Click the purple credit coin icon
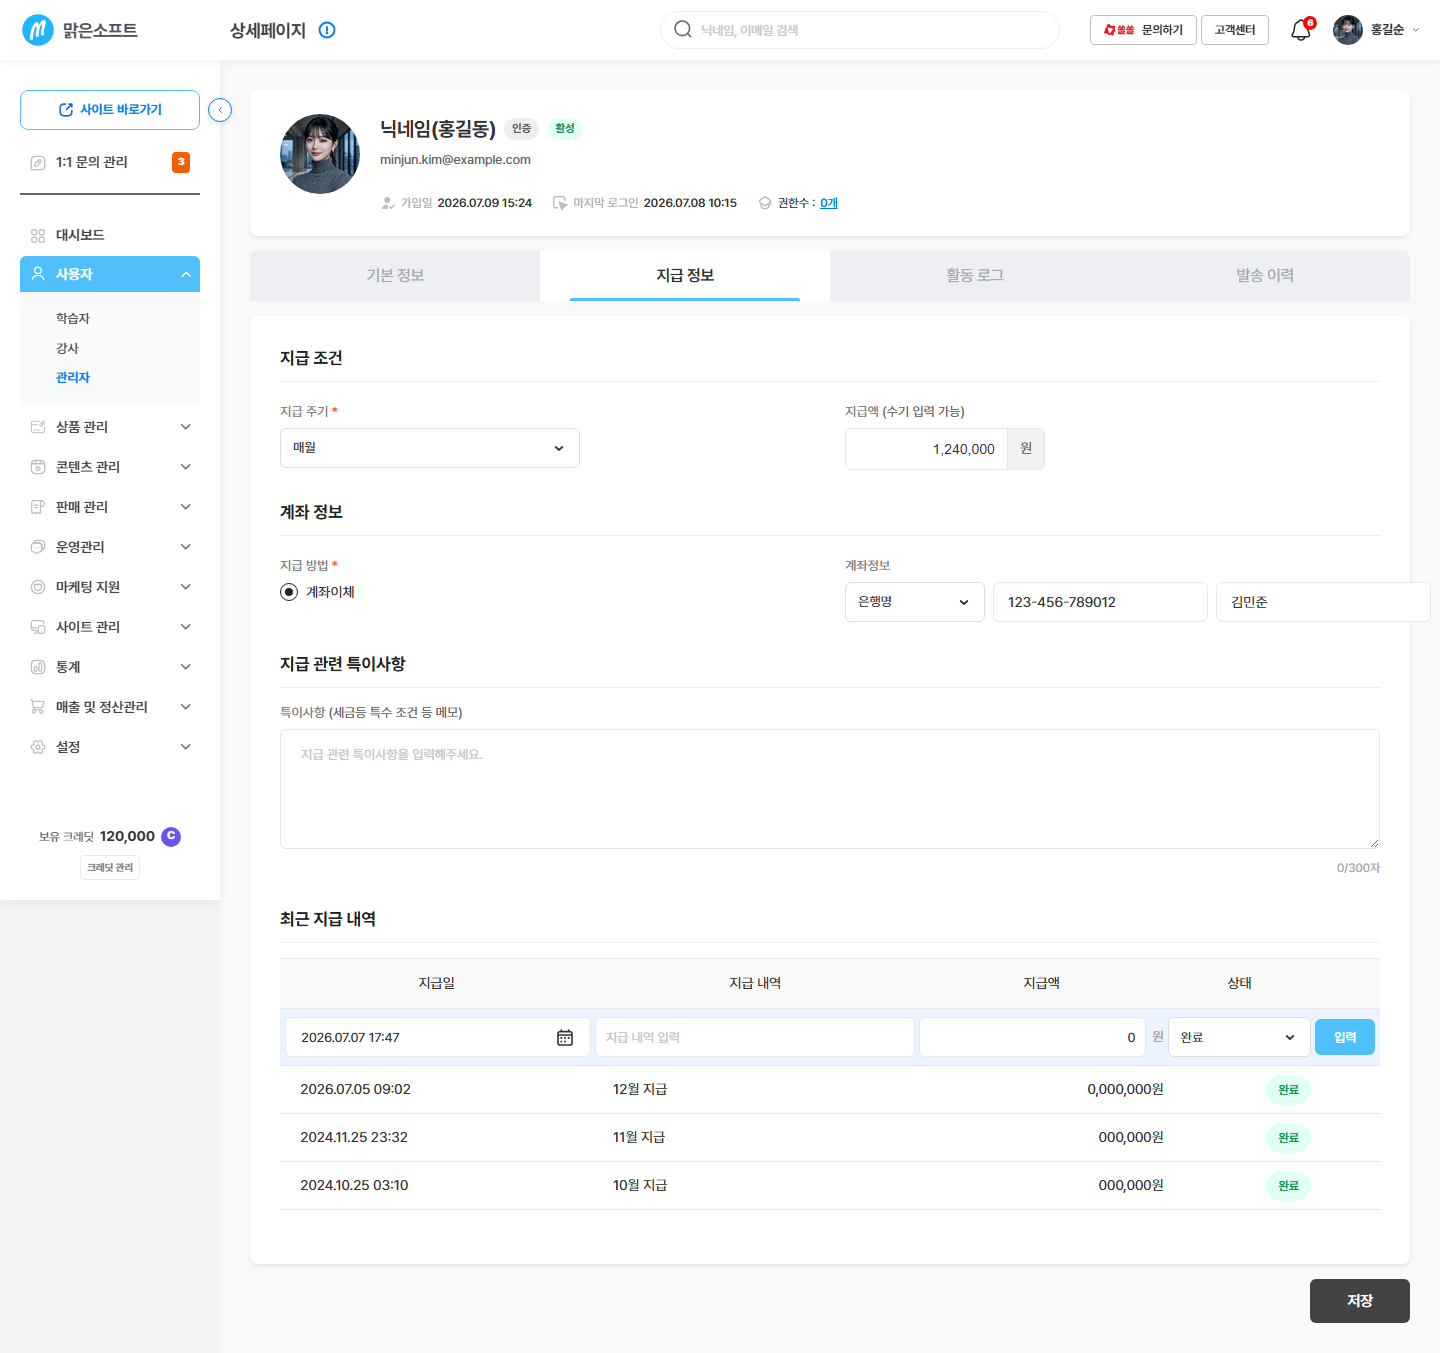This screenshot has width=1440, height=1353. coord(171,836)
